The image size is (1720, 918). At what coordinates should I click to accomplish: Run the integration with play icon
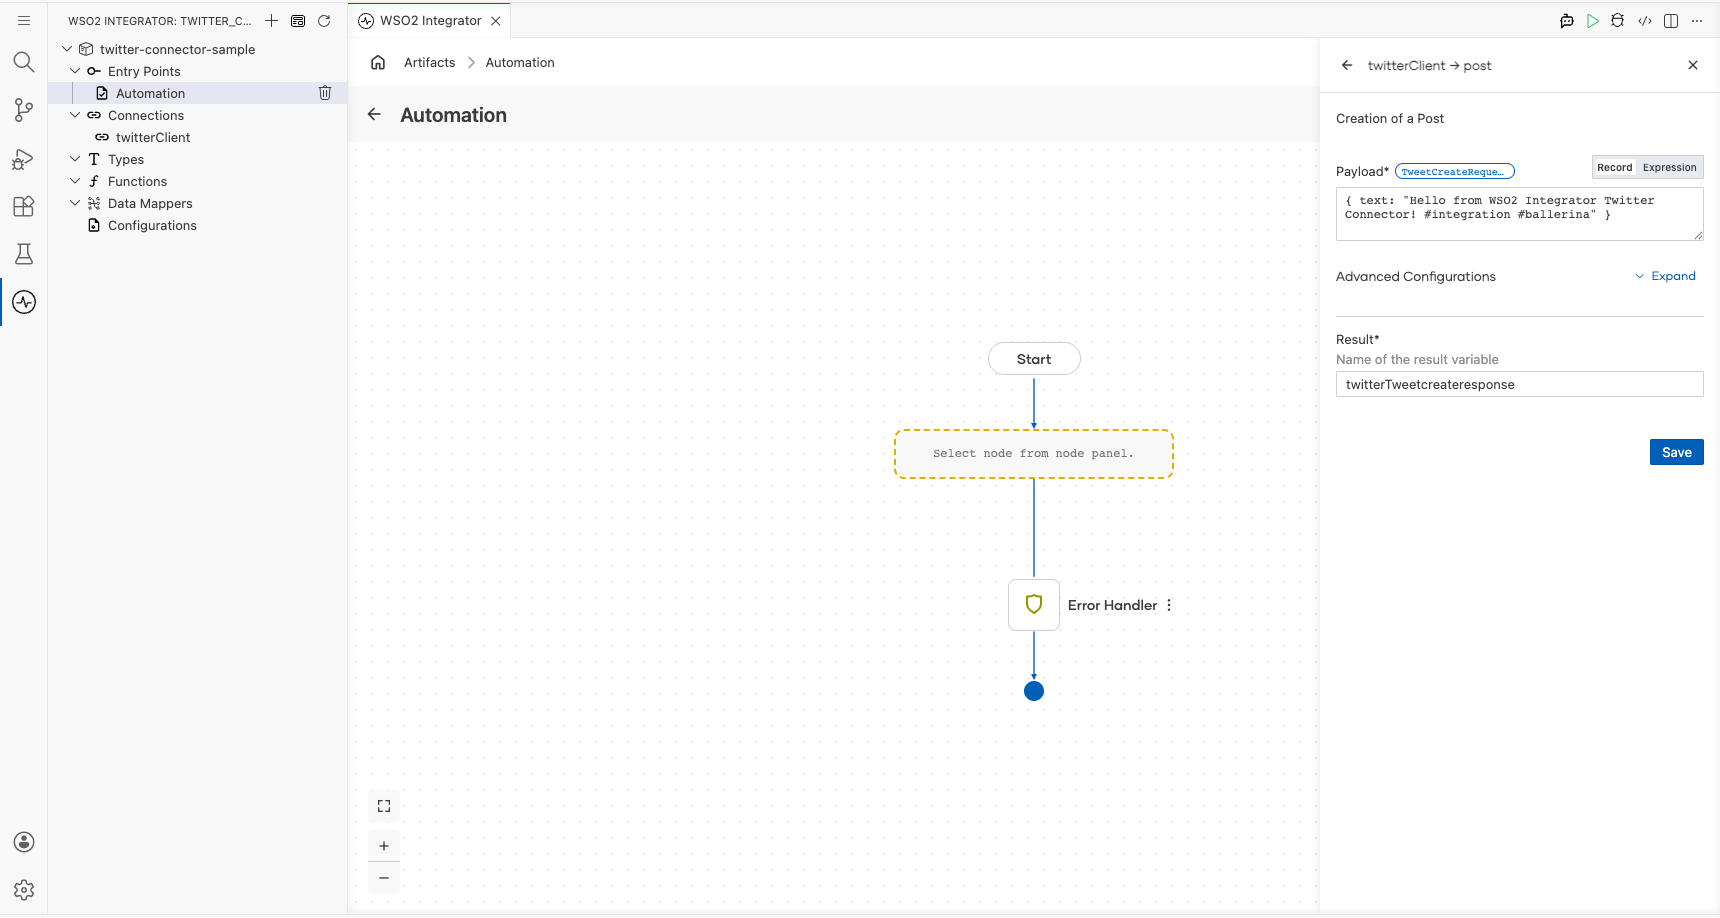coord(1593,20)
